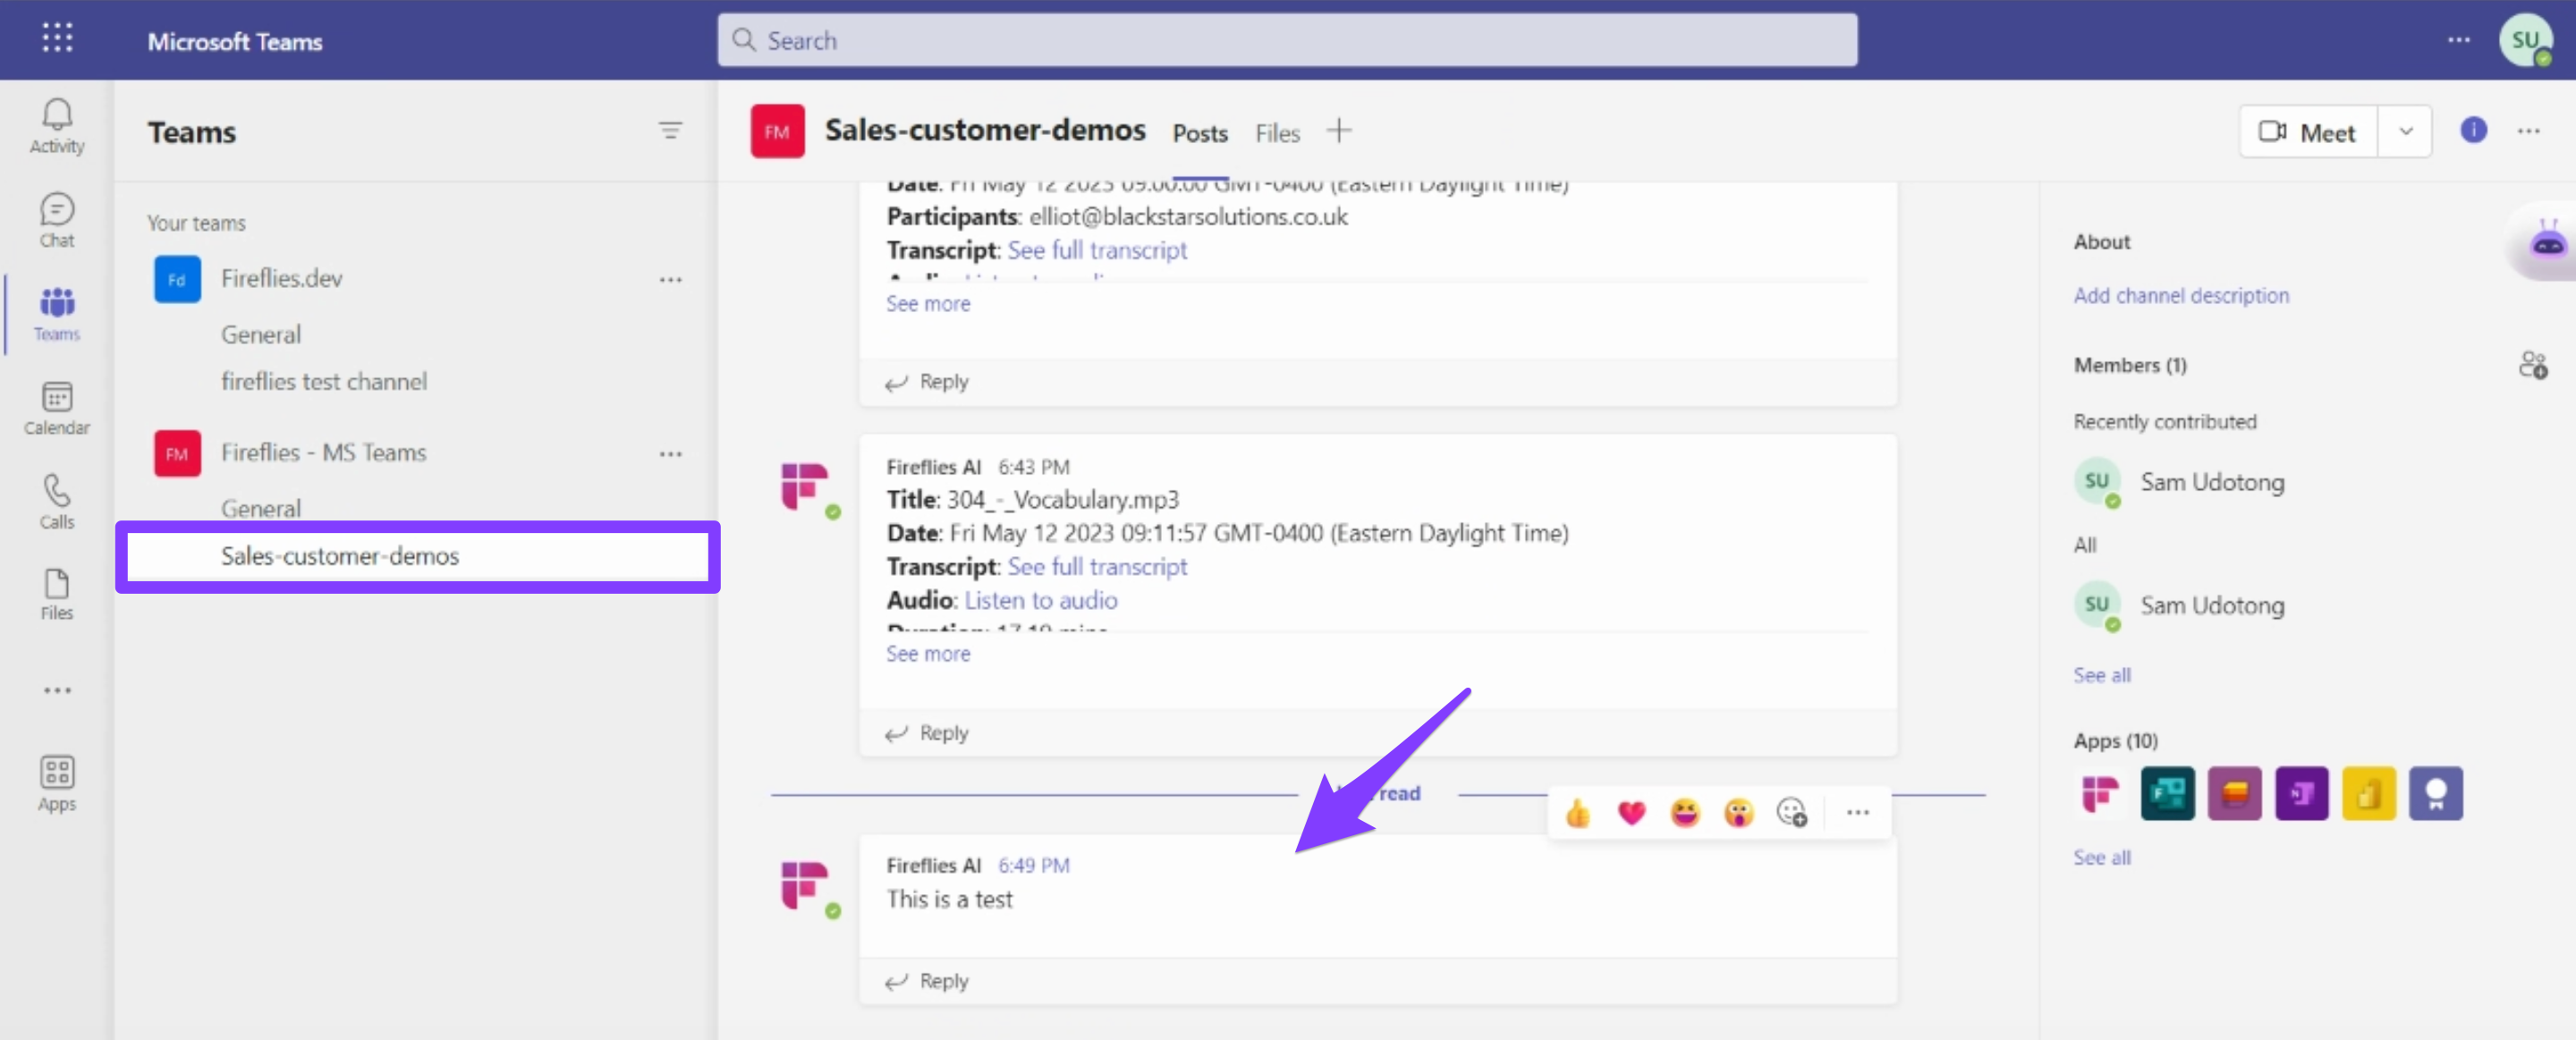Click into the Search box
The image size is (2576, 1040).
(x=1287, y=40)
